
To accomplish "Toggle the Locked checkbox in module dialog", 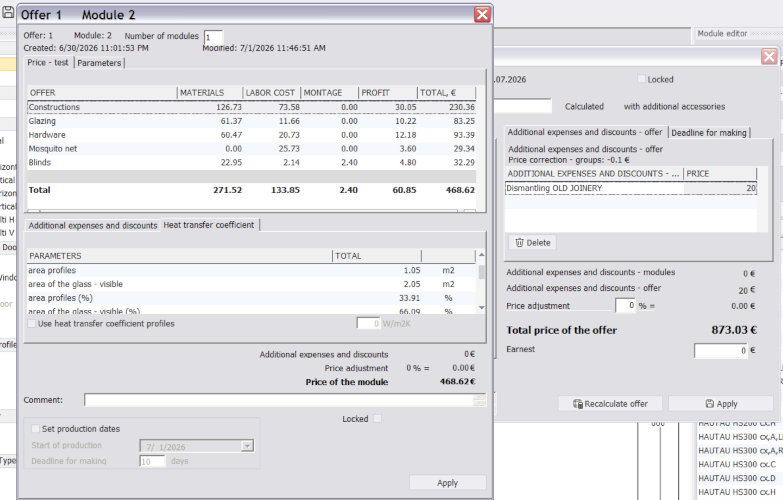I will pyautogui.click(x=378, y=419).
